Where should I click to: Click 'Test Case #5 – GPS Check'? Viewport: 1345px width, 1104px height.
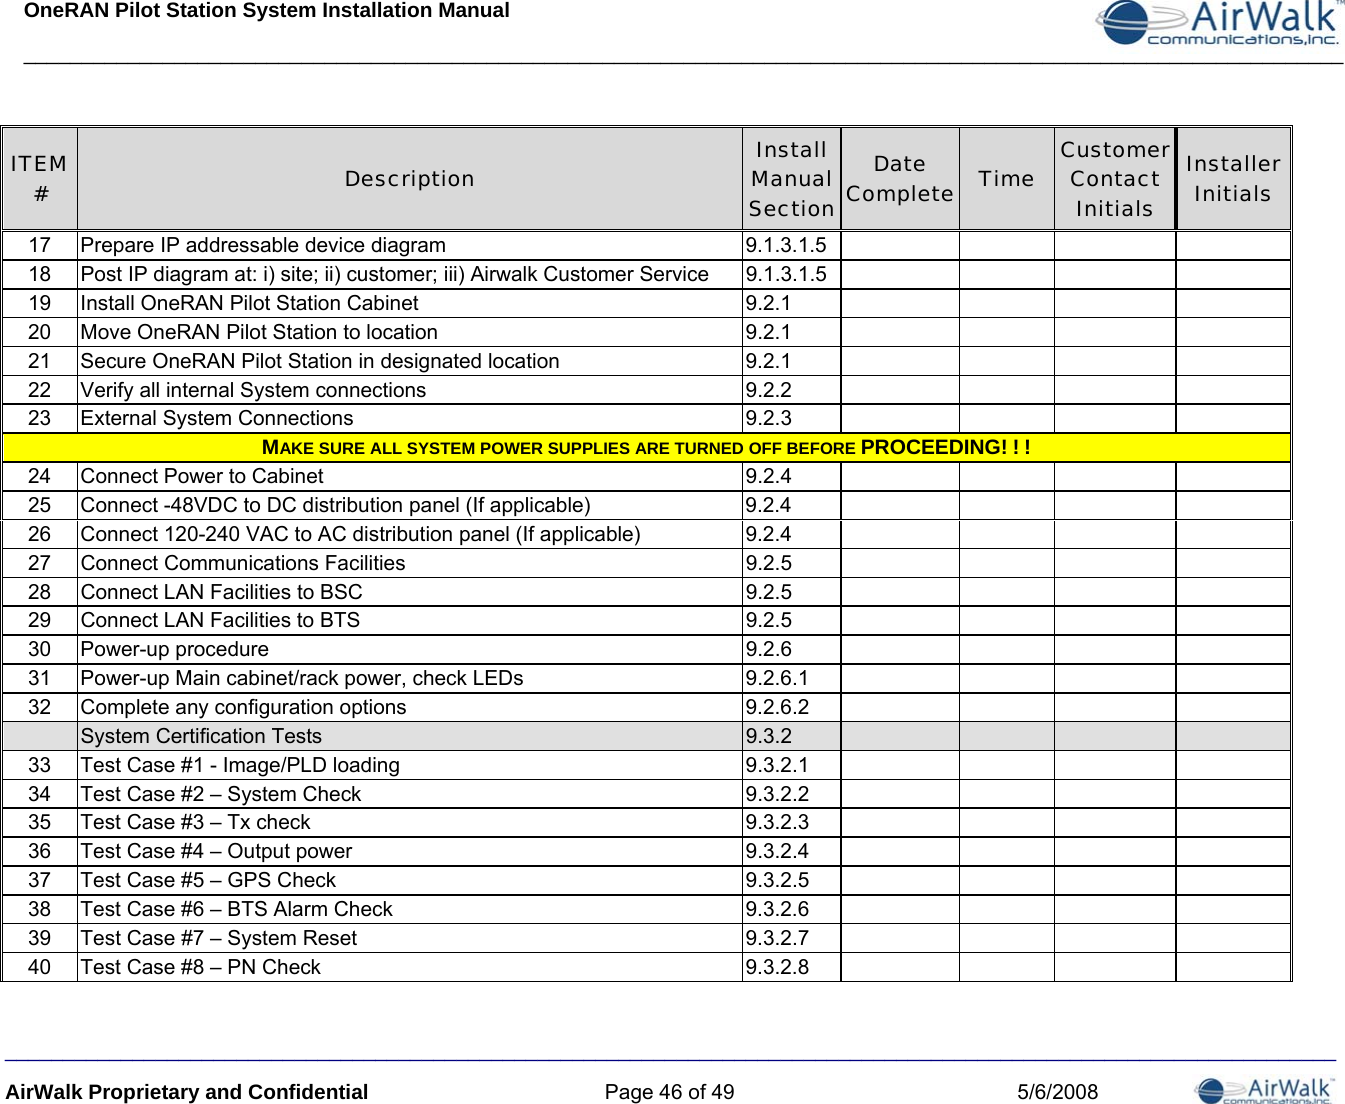tap(208, 880)
